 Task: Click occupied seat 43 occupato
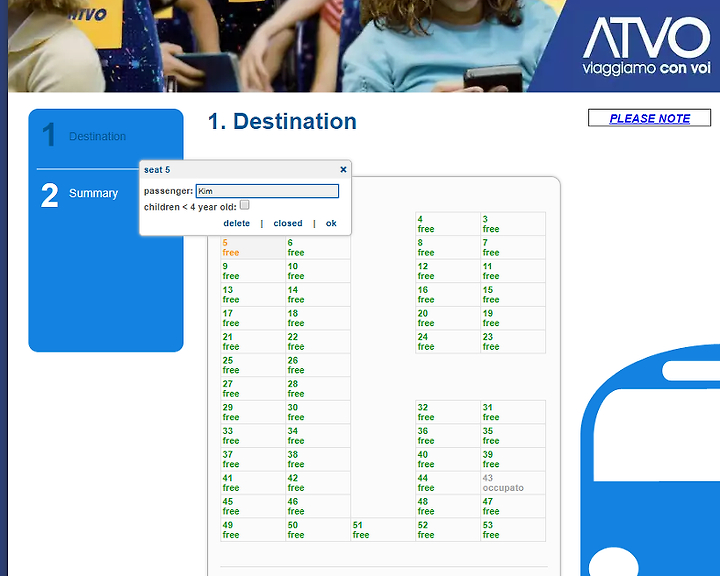[513, 483]
